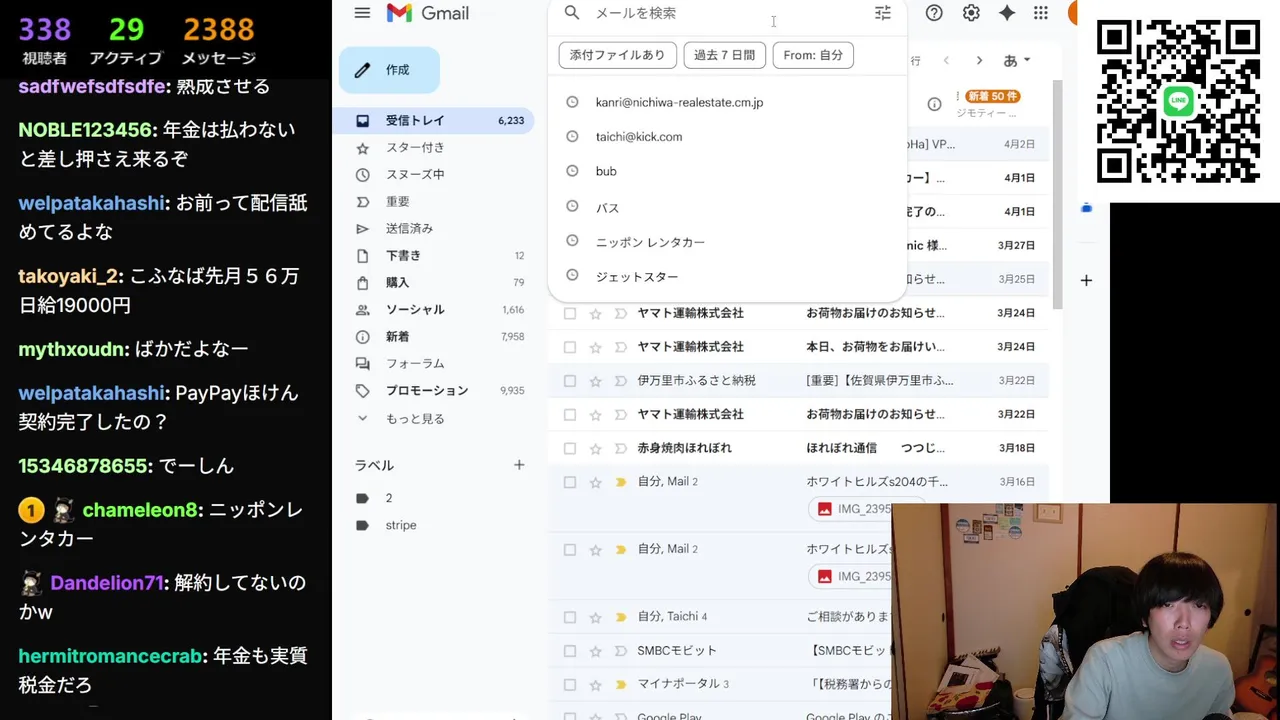Open the support help question icon
The width and height of the screenshot is (1280, 720).
point(934,13)
